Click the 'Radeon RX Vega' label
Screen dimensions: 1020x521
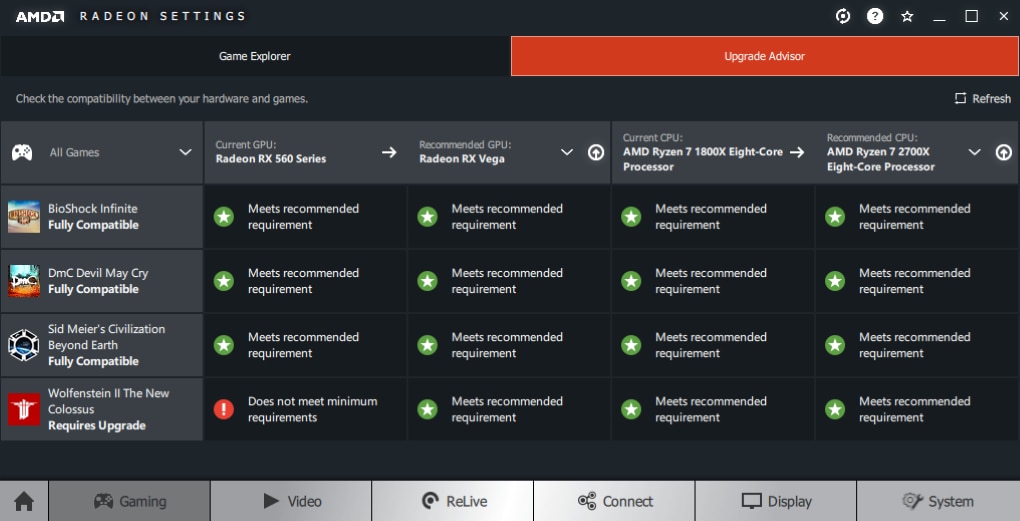point(461,159)
